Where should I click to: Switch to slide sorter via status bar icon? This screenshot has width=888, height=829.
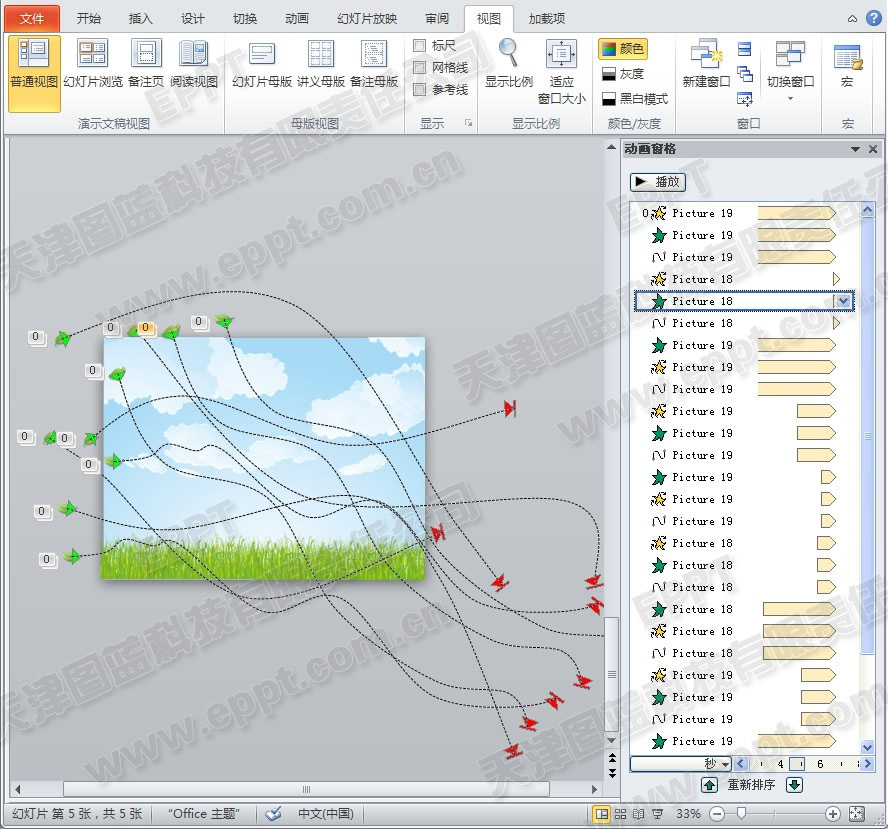(621, 814)
